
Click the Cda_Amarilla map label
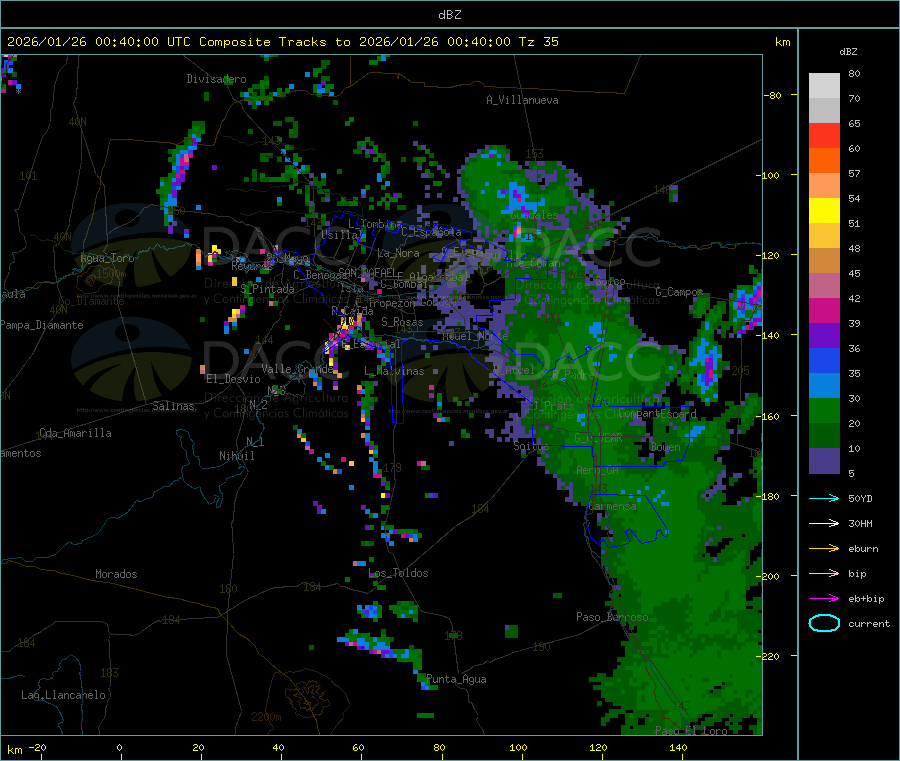point(75,433)
